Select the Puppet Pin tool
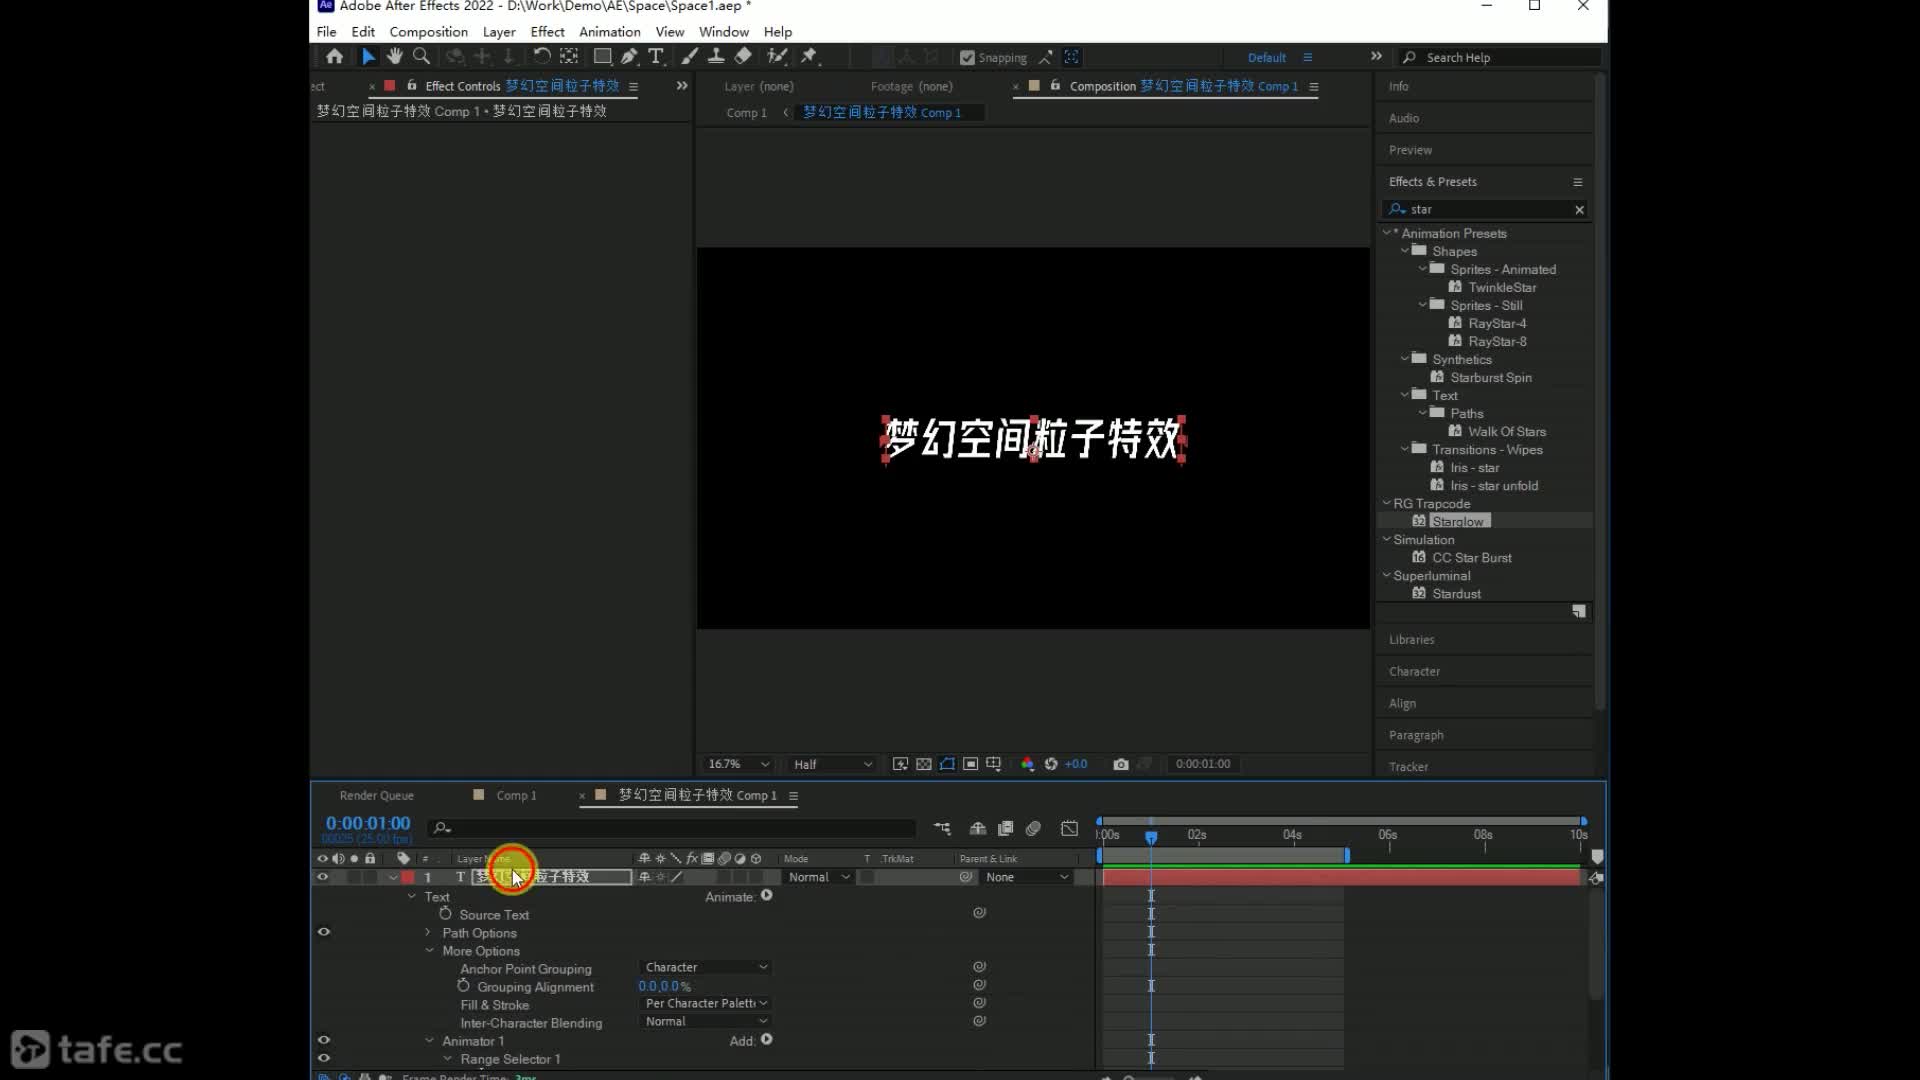Screen dimensions: 1920x1080 pos(809,57)
